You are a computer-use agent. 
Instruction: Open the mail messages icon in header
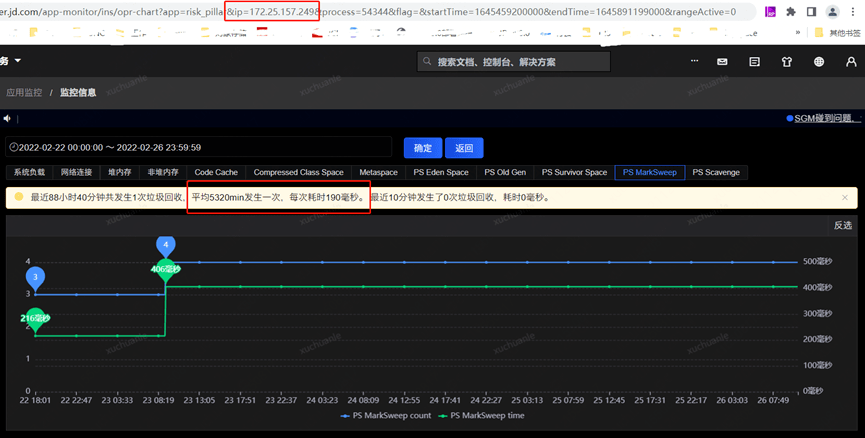coord(722,62)
